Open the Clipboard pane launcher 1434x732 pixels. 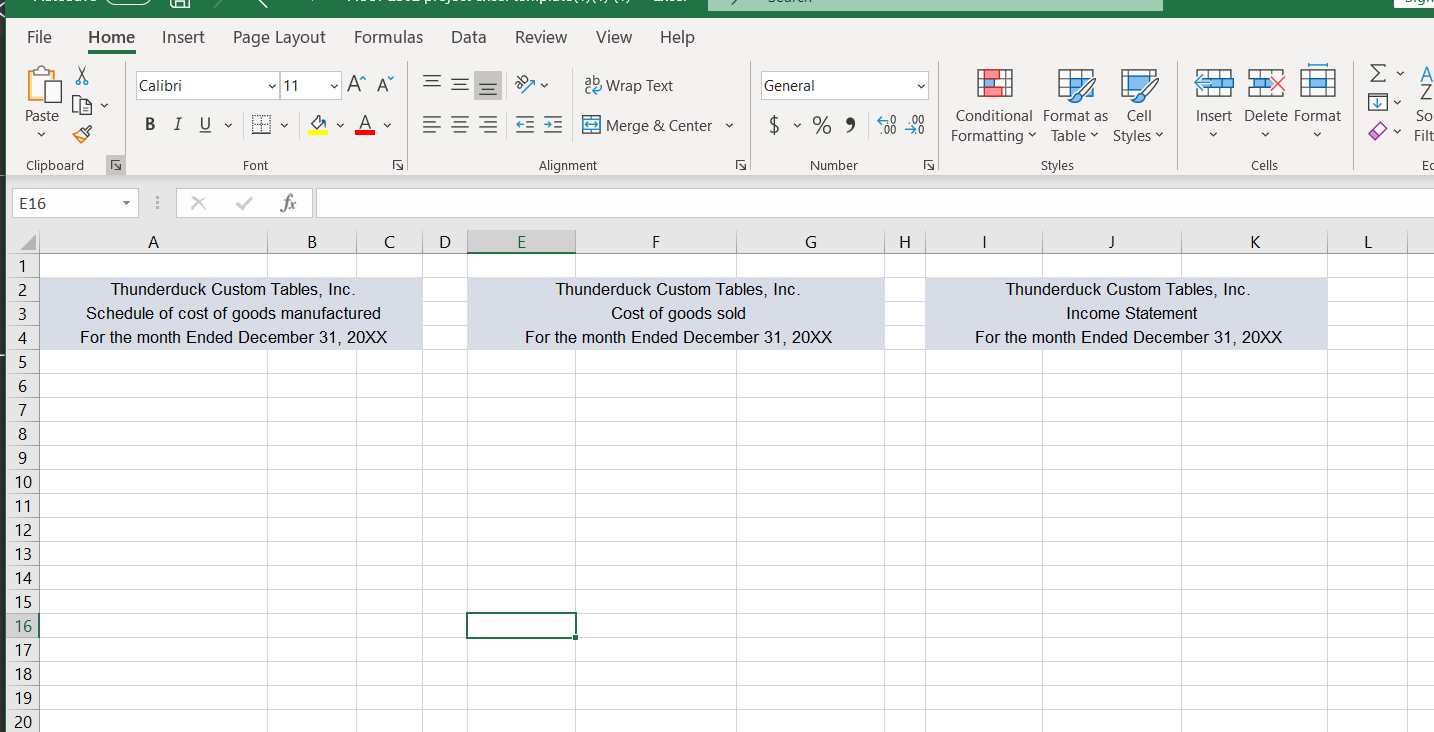pos(115,165)
